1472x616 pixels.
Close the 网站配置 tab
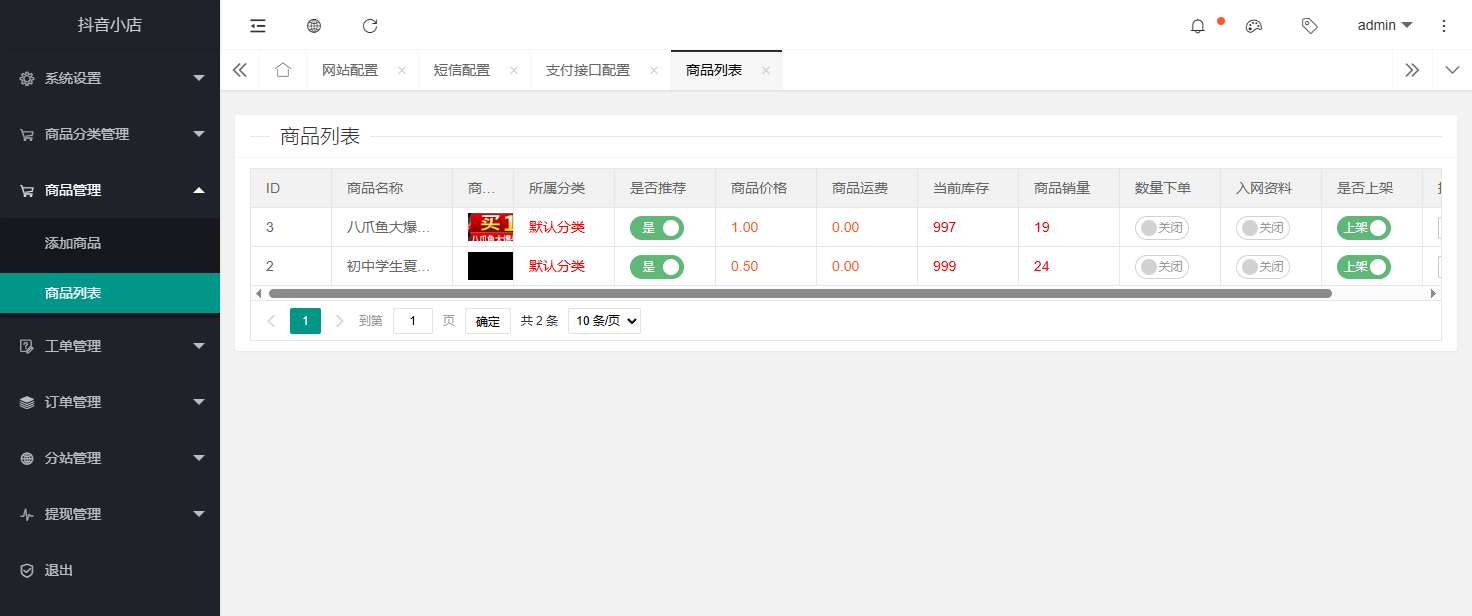402,70
